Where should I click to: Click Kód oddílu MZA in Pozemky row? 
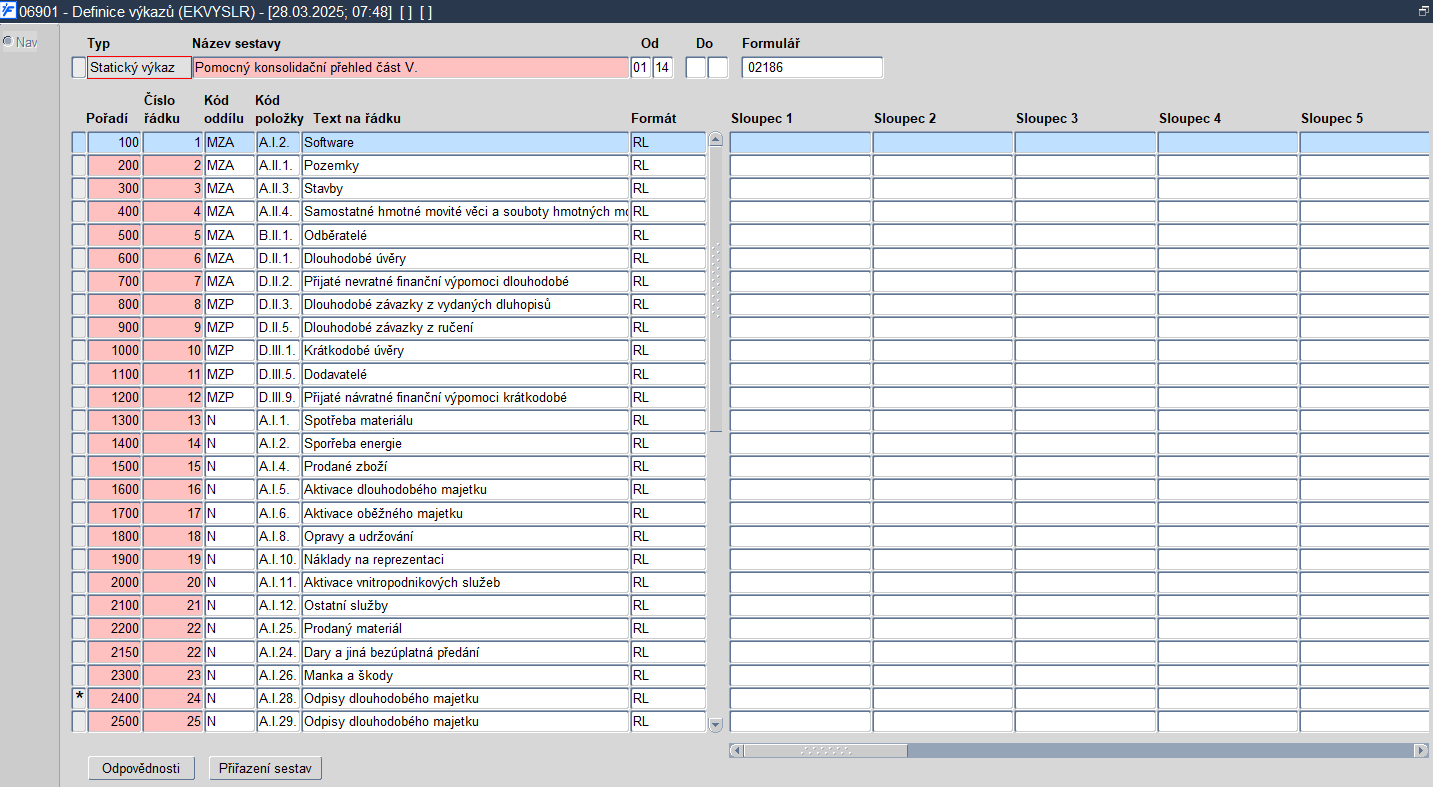[229, 165]
